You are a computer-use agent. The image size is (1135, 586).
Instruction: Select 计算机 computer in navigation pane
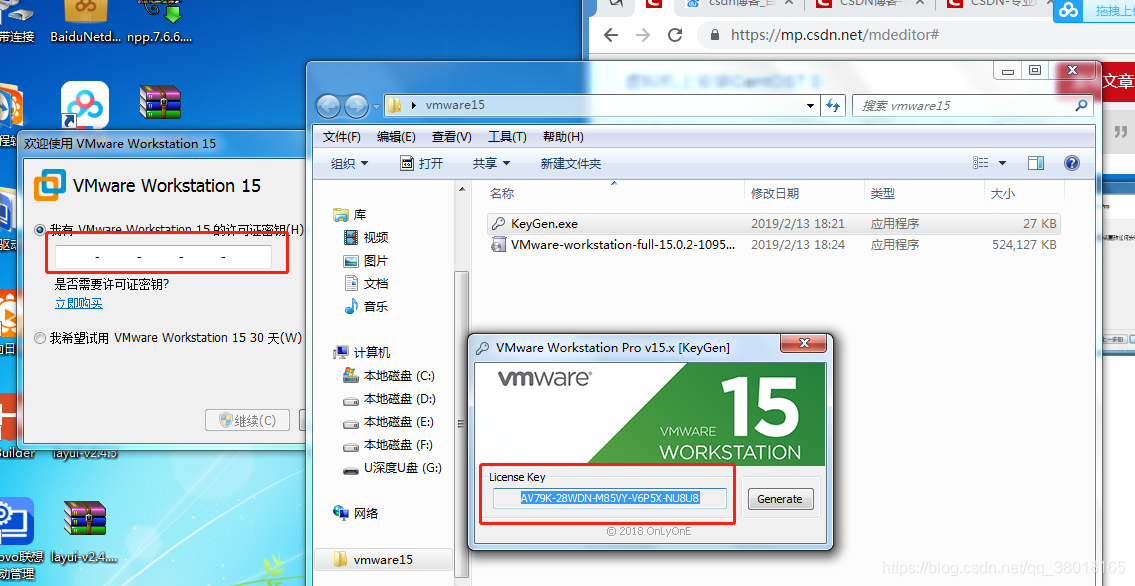362,352
